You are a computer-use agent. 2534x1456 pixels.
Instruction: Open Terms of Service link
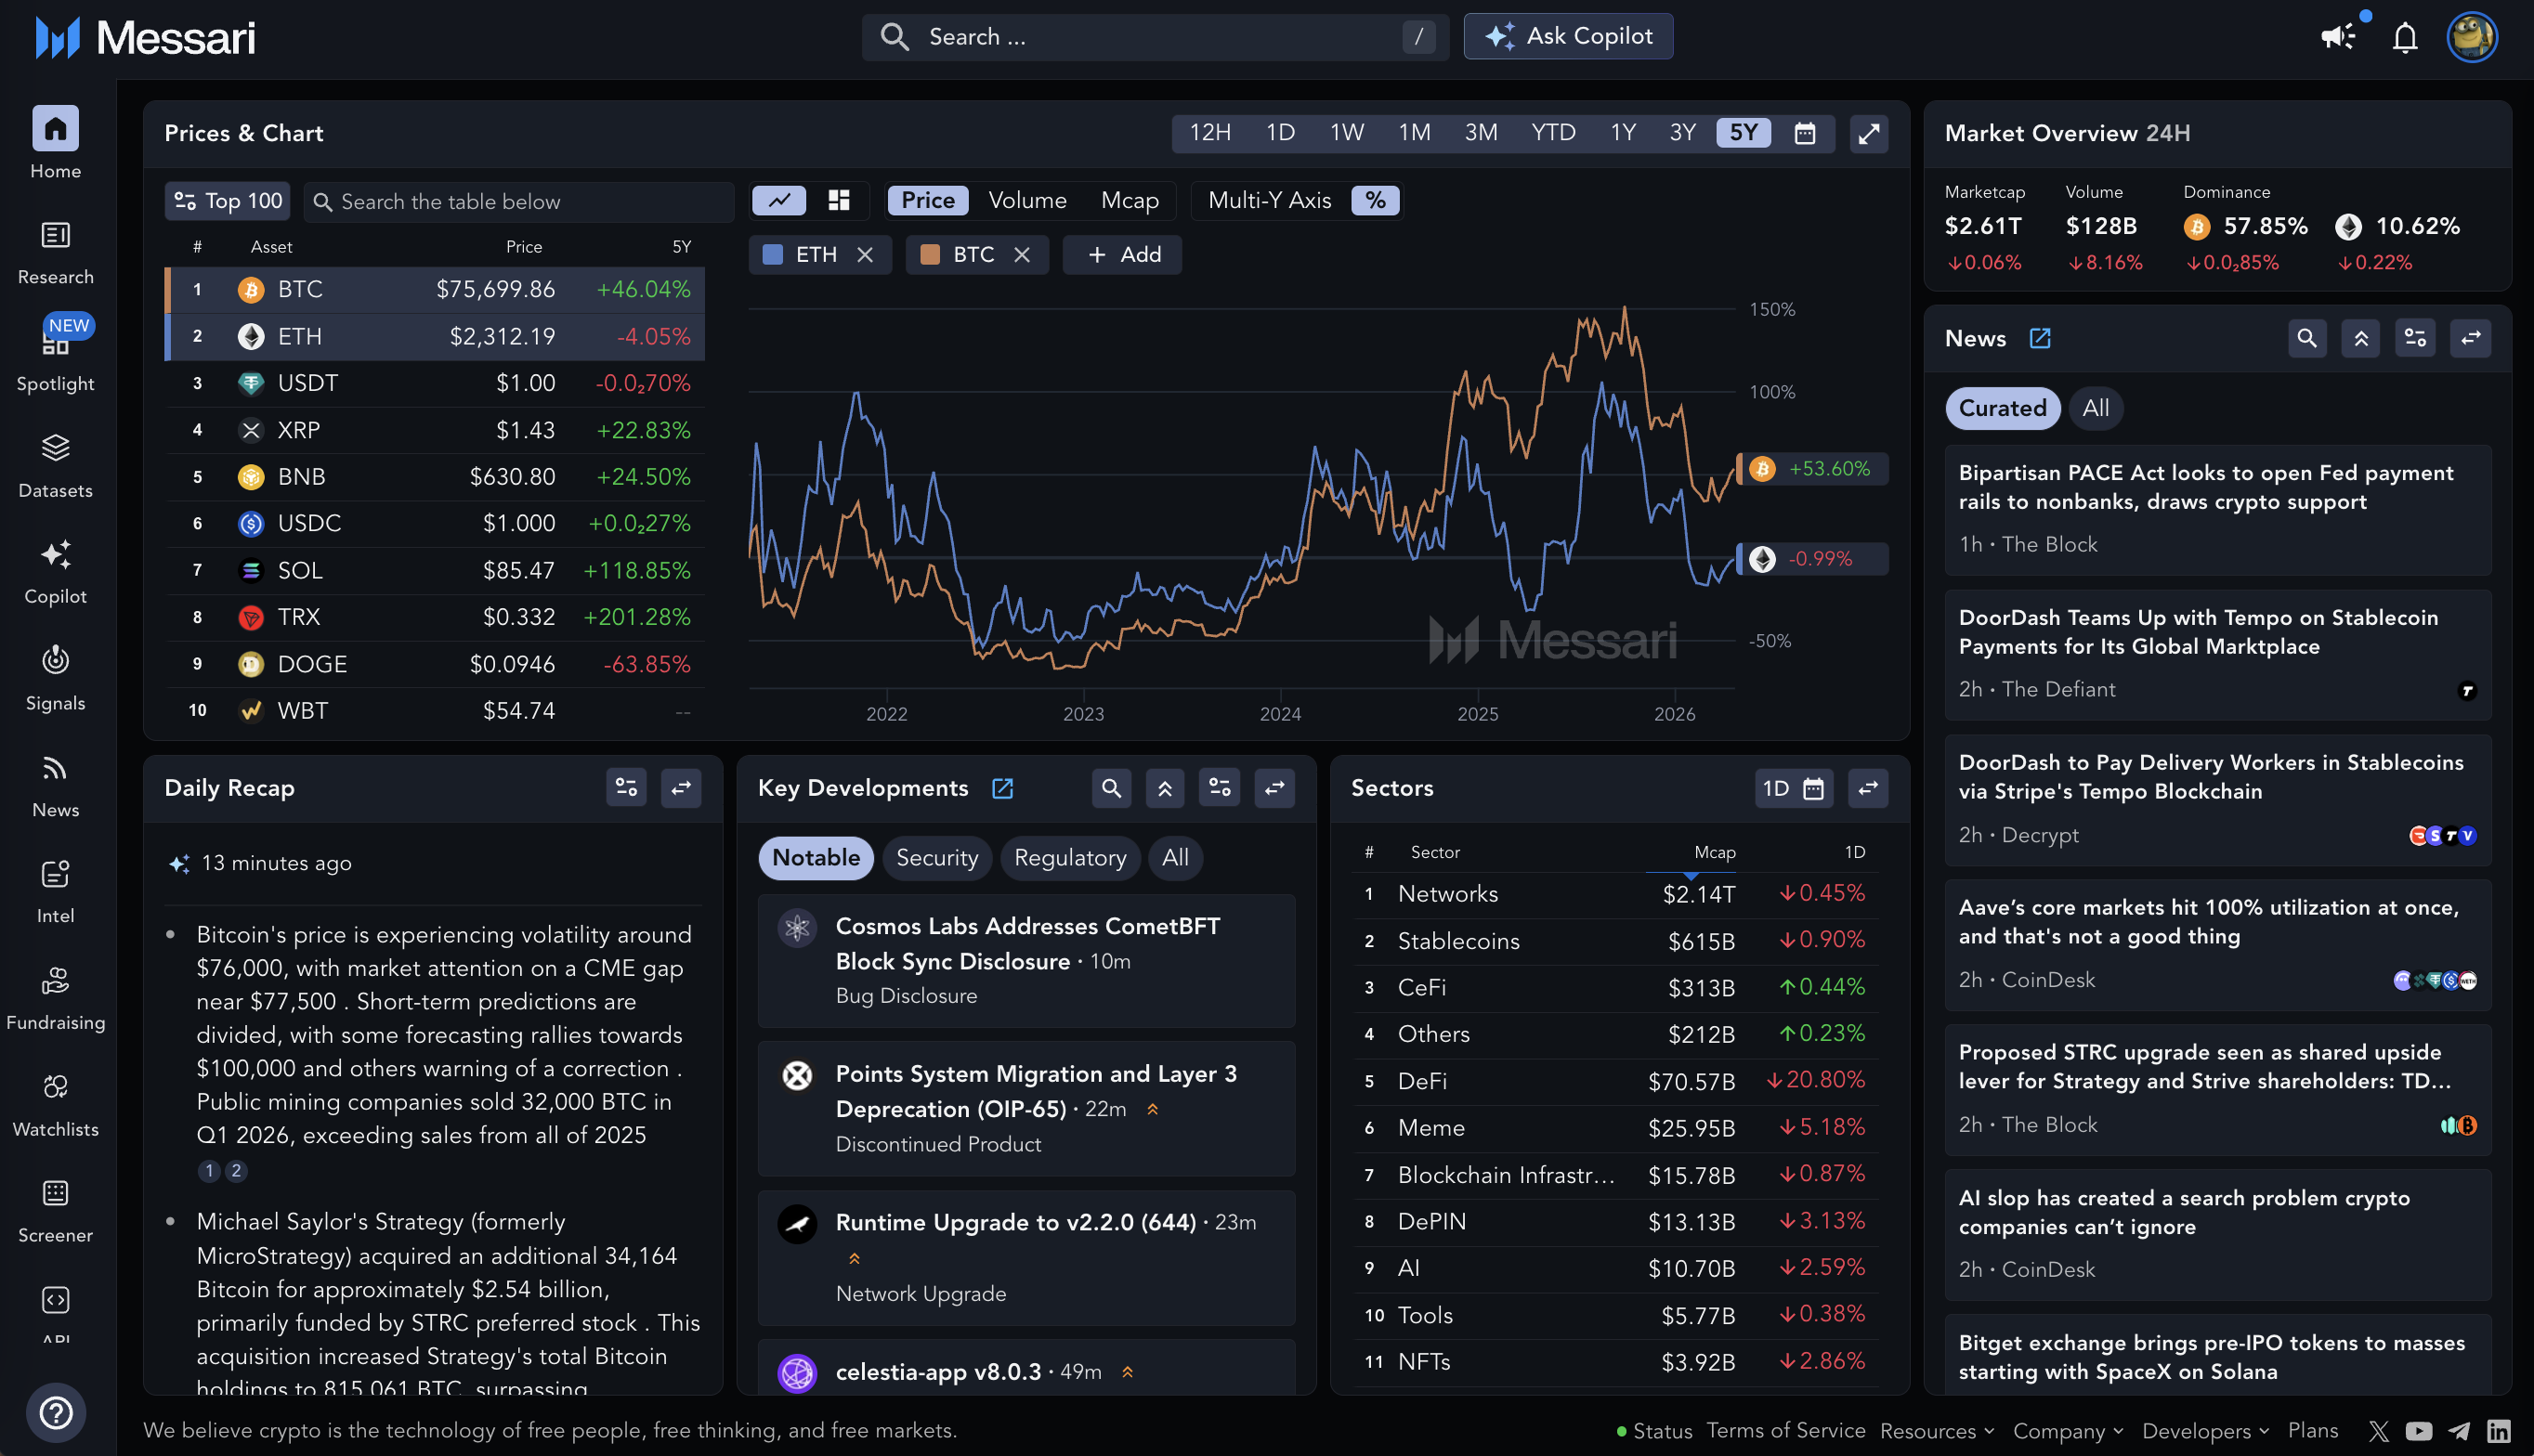[x=1785, y=1431]
